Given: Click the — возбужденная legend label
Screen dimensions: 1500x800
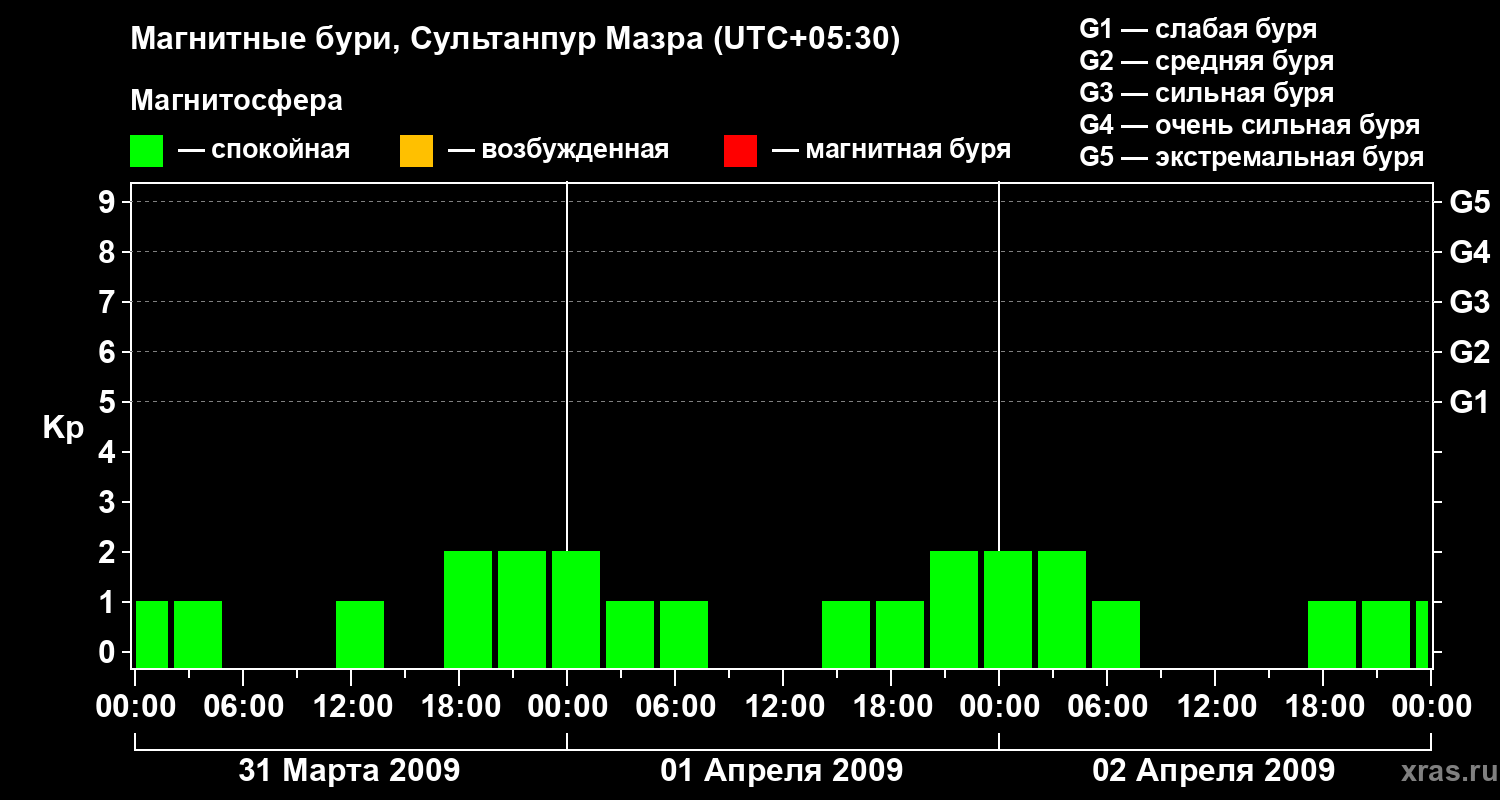Looking at the screenshot, I should coord(558,151).
